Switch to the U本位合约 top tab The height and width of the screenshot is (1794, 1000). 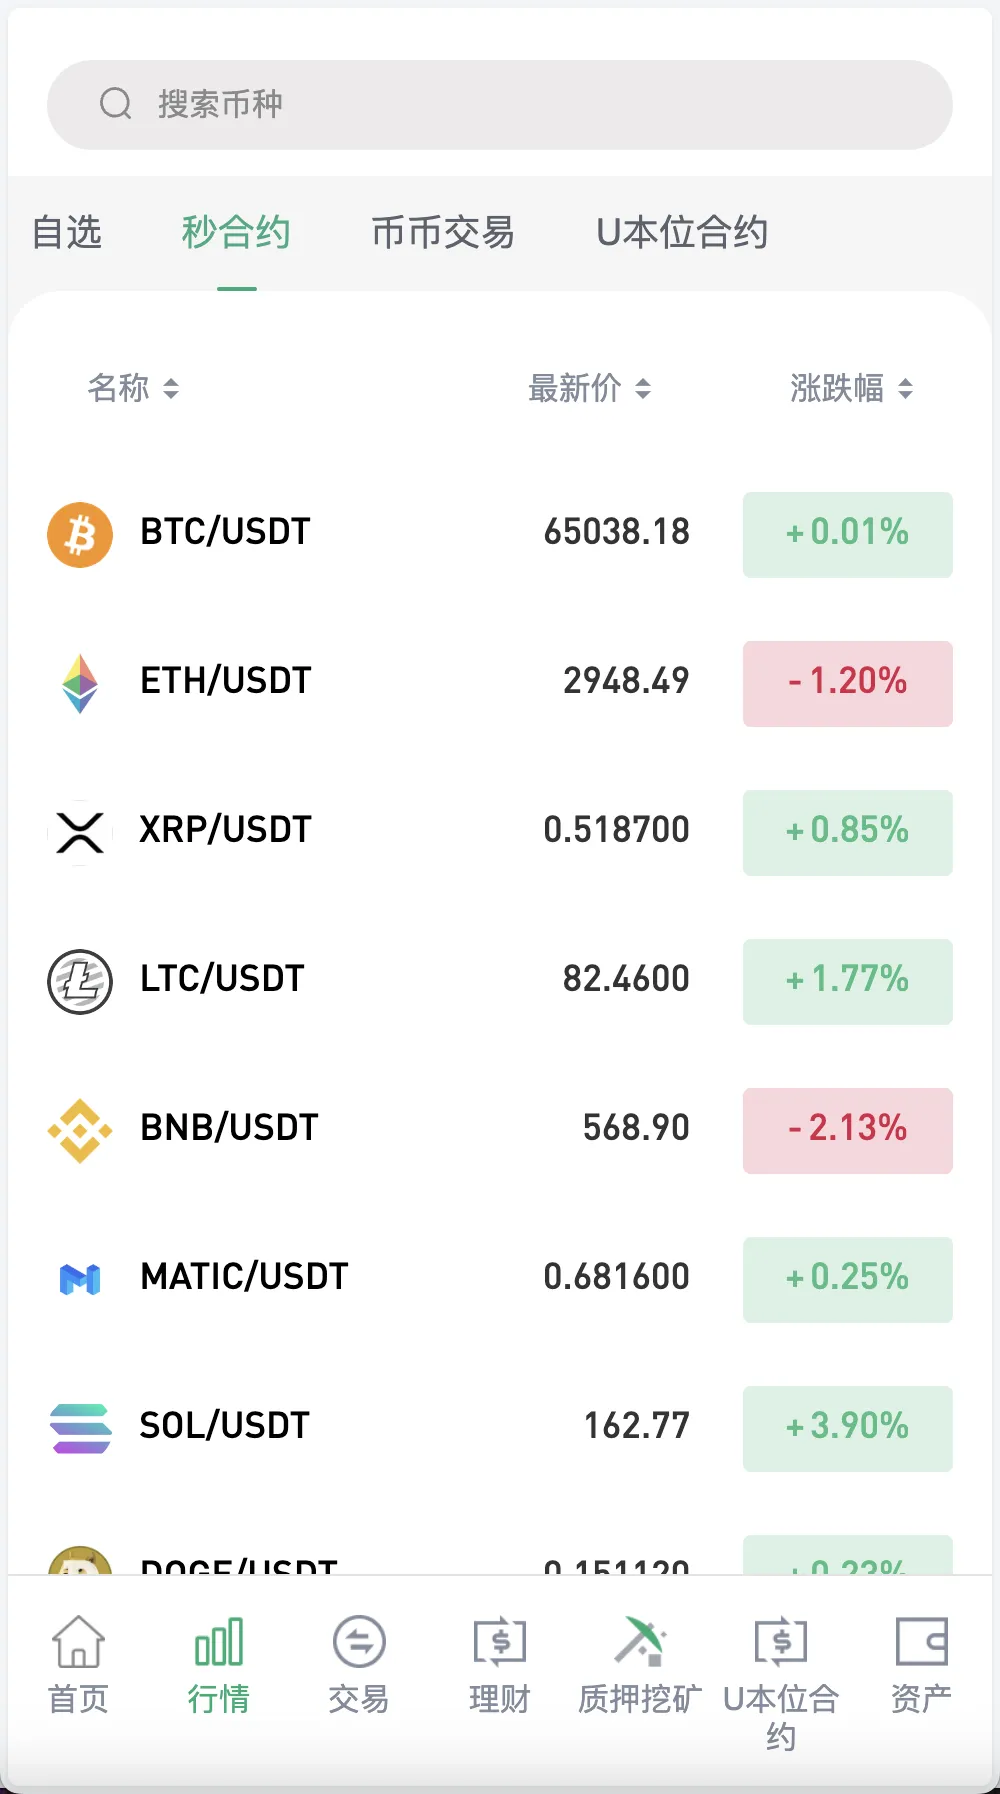(x=682, y=232)
